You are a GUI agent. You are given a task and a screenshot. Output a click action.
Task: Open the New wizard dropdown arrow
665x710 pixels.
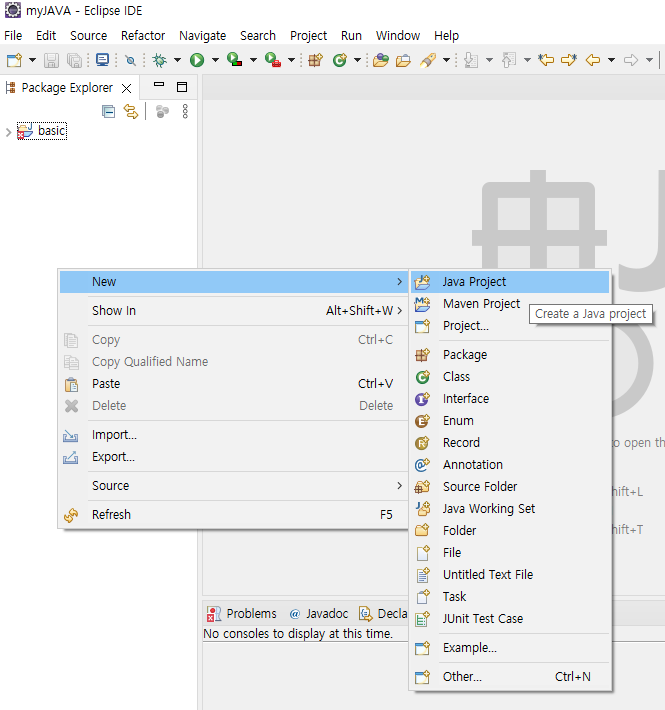click(x=32, y=60)
